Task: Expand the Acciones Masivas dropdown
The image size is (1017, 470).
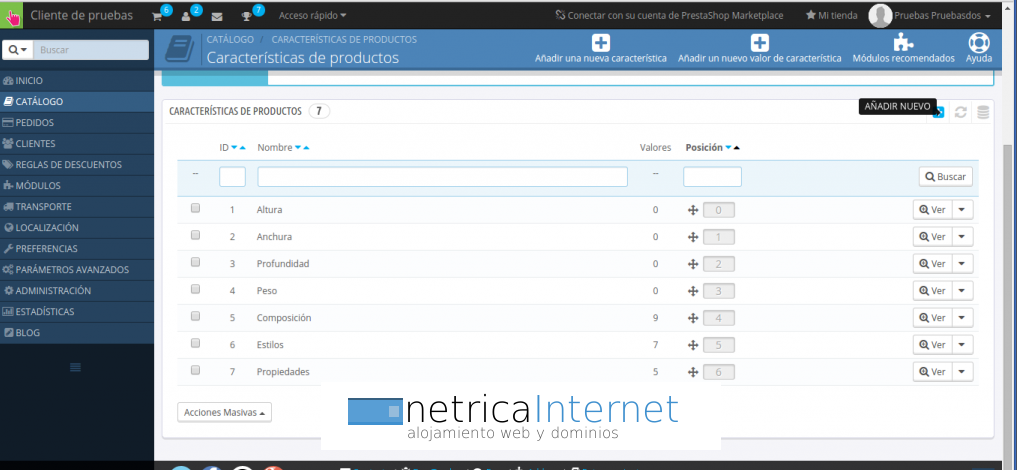Action: [224, 412]
